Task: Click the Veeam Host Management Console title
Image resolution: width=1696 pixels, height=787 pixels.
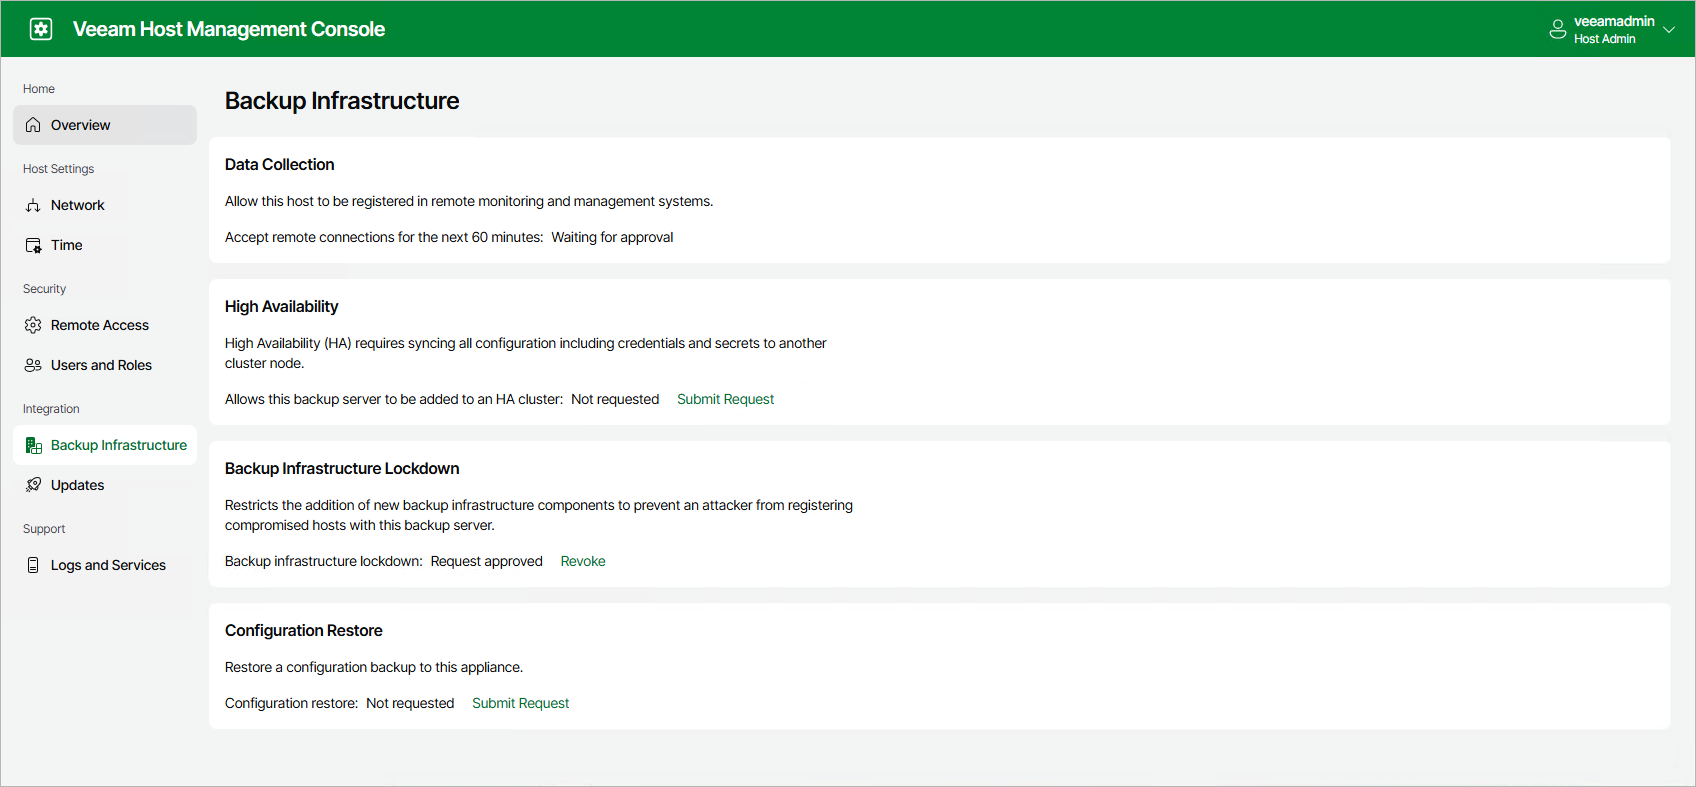Action: [229, 29]
